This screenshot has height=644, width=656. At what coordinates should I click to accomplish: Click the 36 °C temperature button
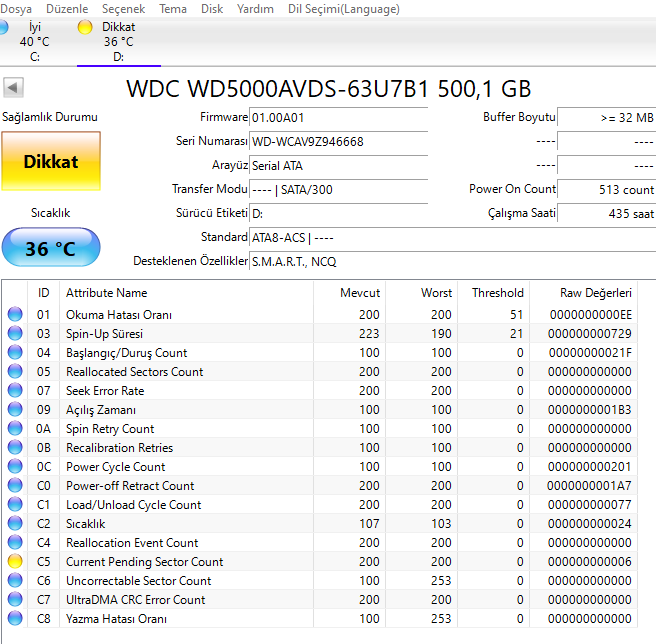pyautogui.click(x=51, y=248)
